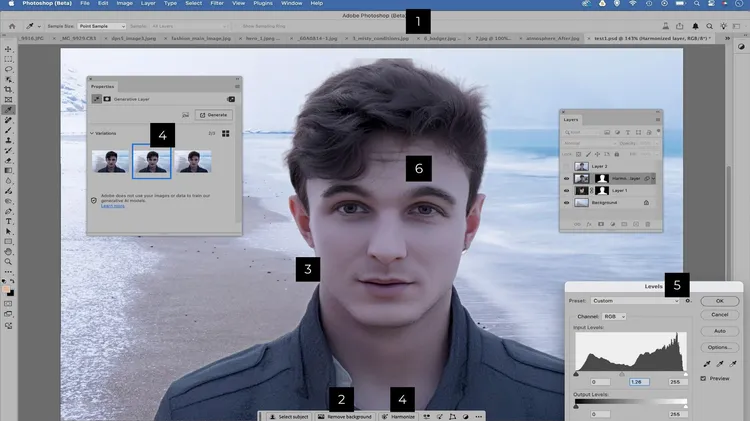Click the Harmonize button
The width and height of the screenshot is (750, 421).
click(398, 417)
